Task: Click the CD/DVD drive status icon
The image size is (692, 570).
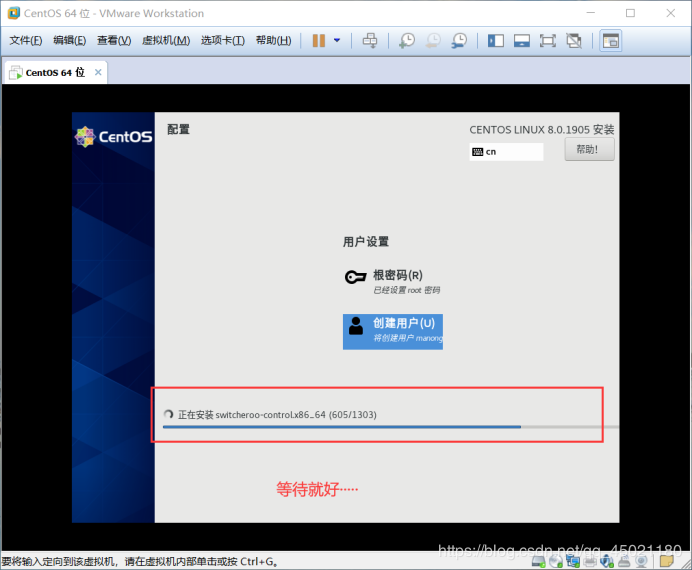Action: coord(556,561)
